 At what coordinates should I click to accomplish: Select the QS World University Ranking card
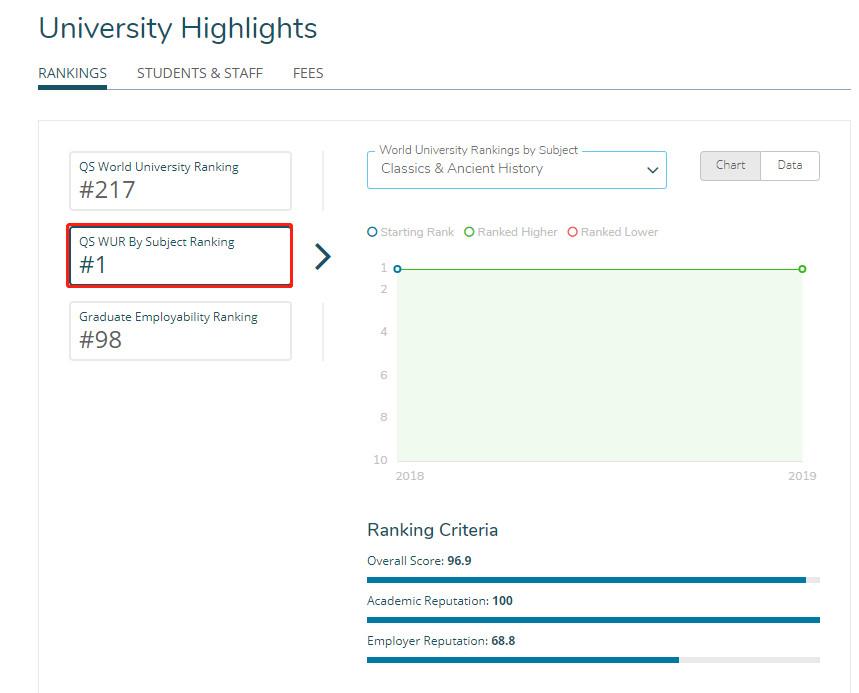tap(180, 181)
